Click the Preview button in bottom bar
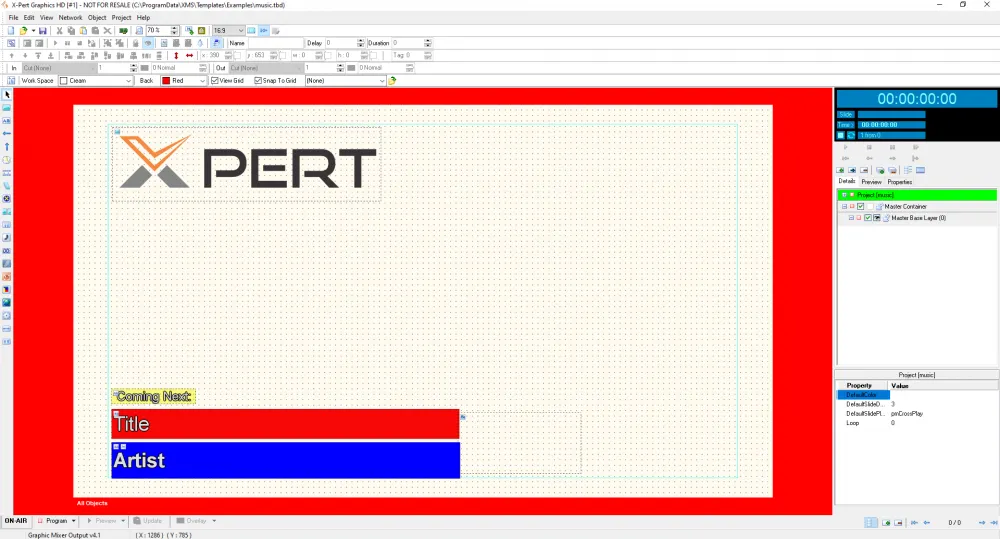 click(x=106, y=521)
